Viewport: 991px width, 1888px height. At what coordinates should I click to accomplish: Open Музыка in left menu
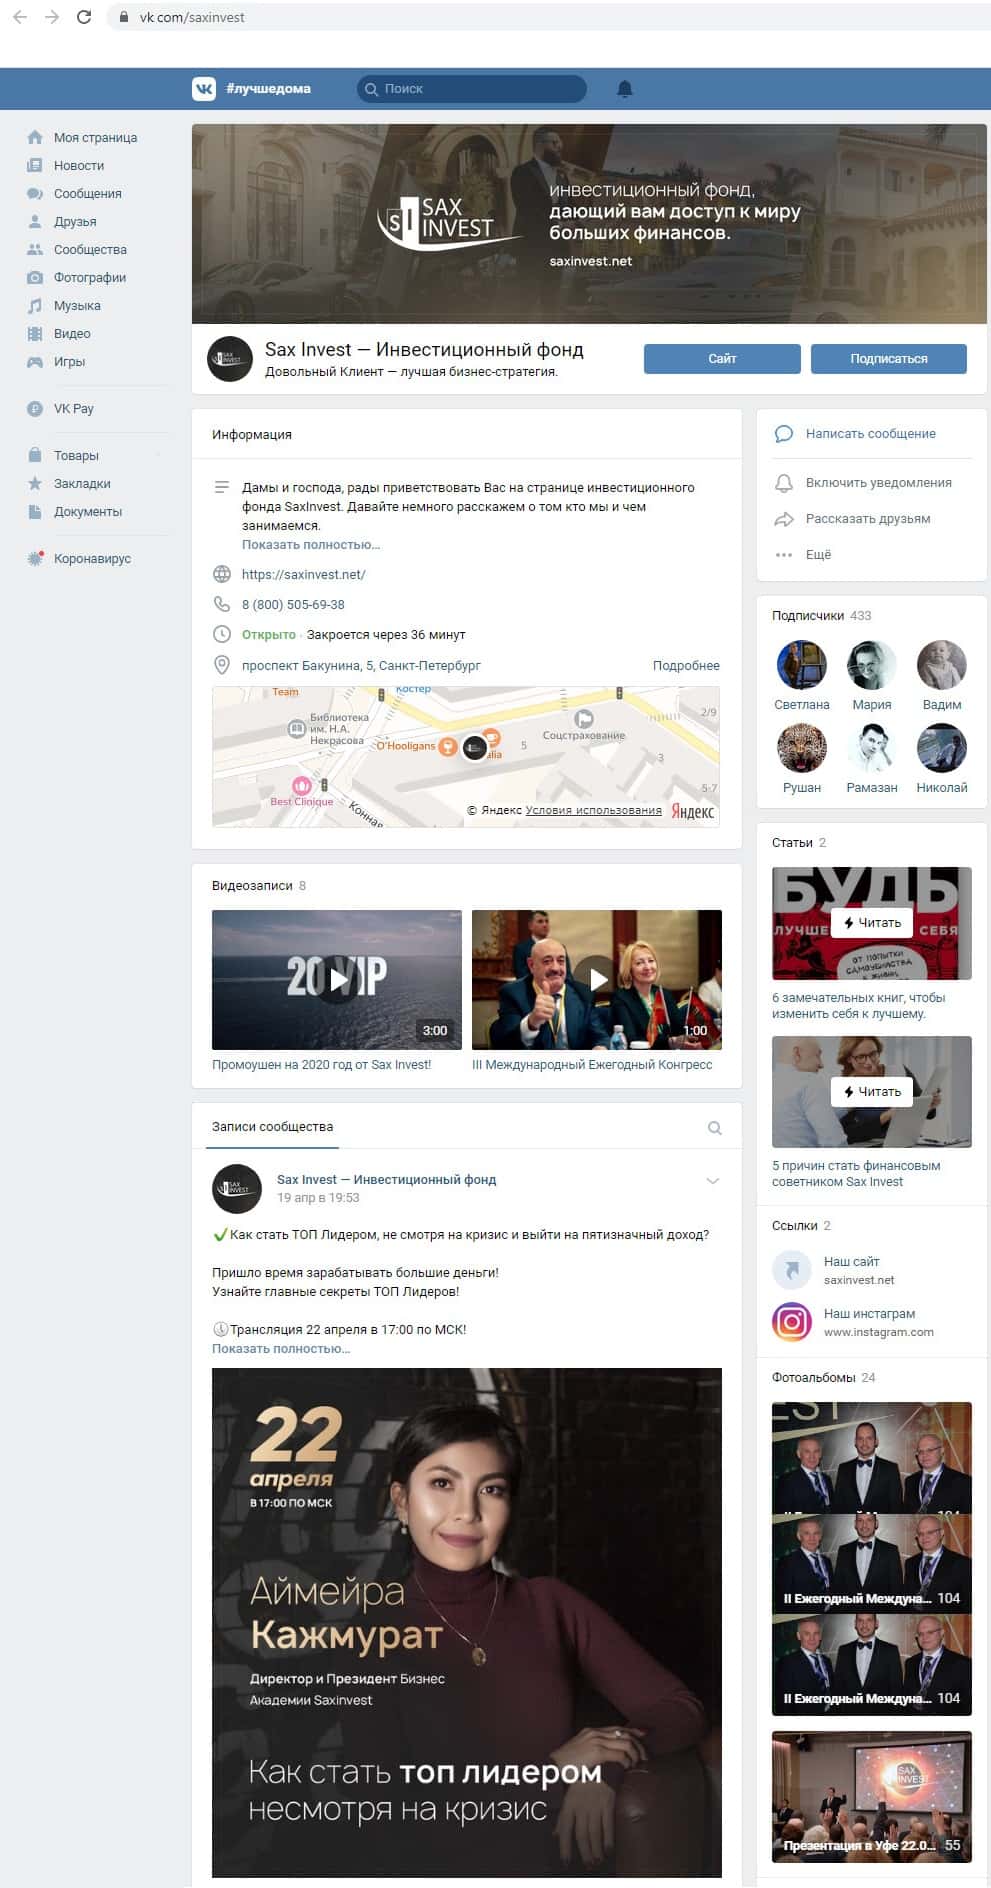77,306
